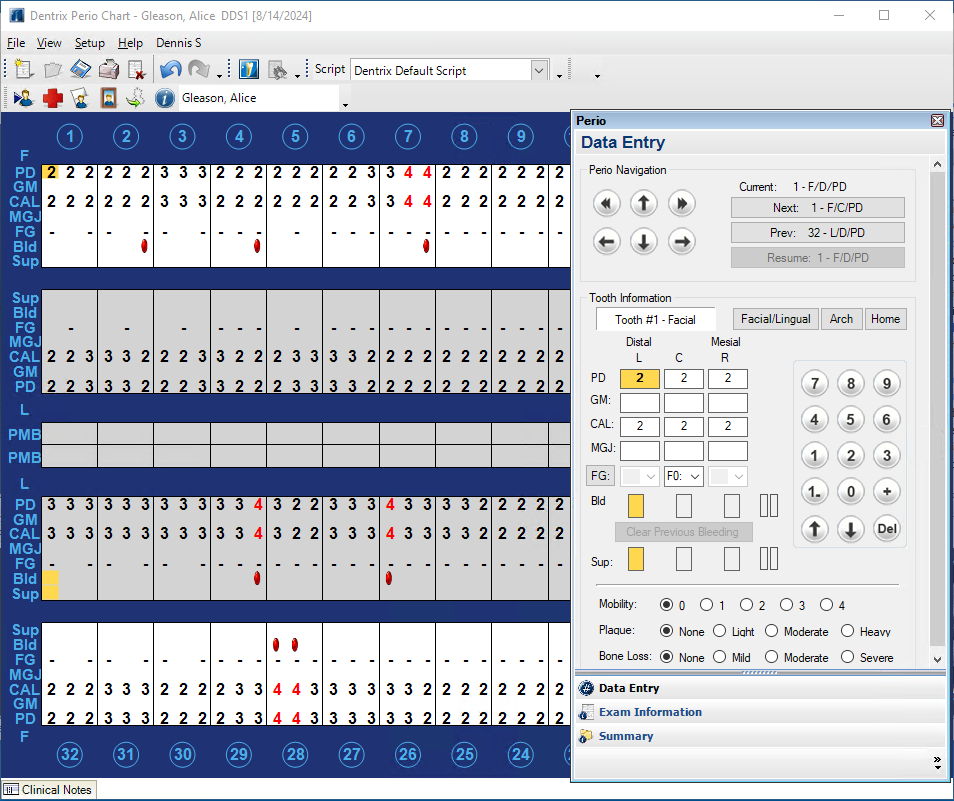Open the F0 furcation grade dropdown
The image size is (954, 801).
coord(684,477)
